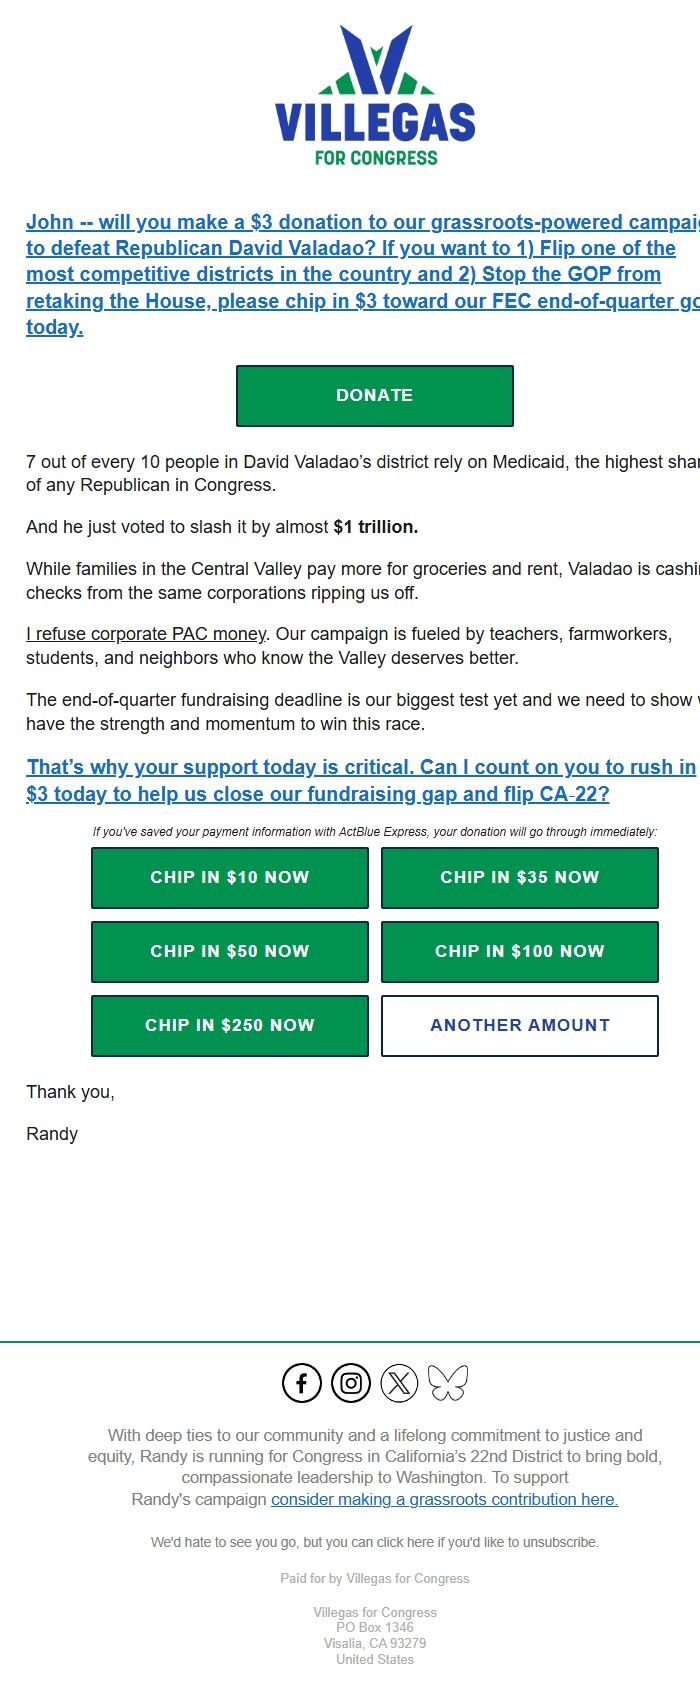Open the Instagram social icon
Viewport: 700px width, 1688px height.
point(351,1383)
